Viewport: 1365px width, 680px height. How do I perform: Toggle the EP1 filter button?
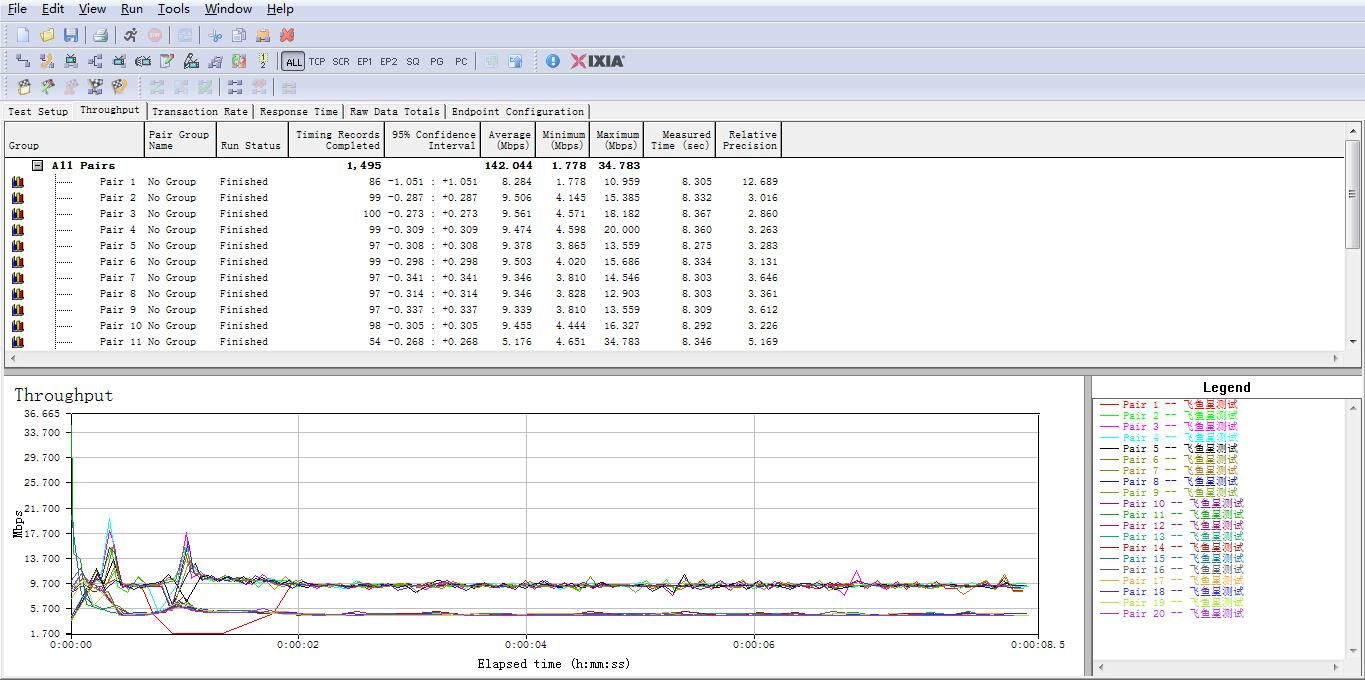pos(365,61)
